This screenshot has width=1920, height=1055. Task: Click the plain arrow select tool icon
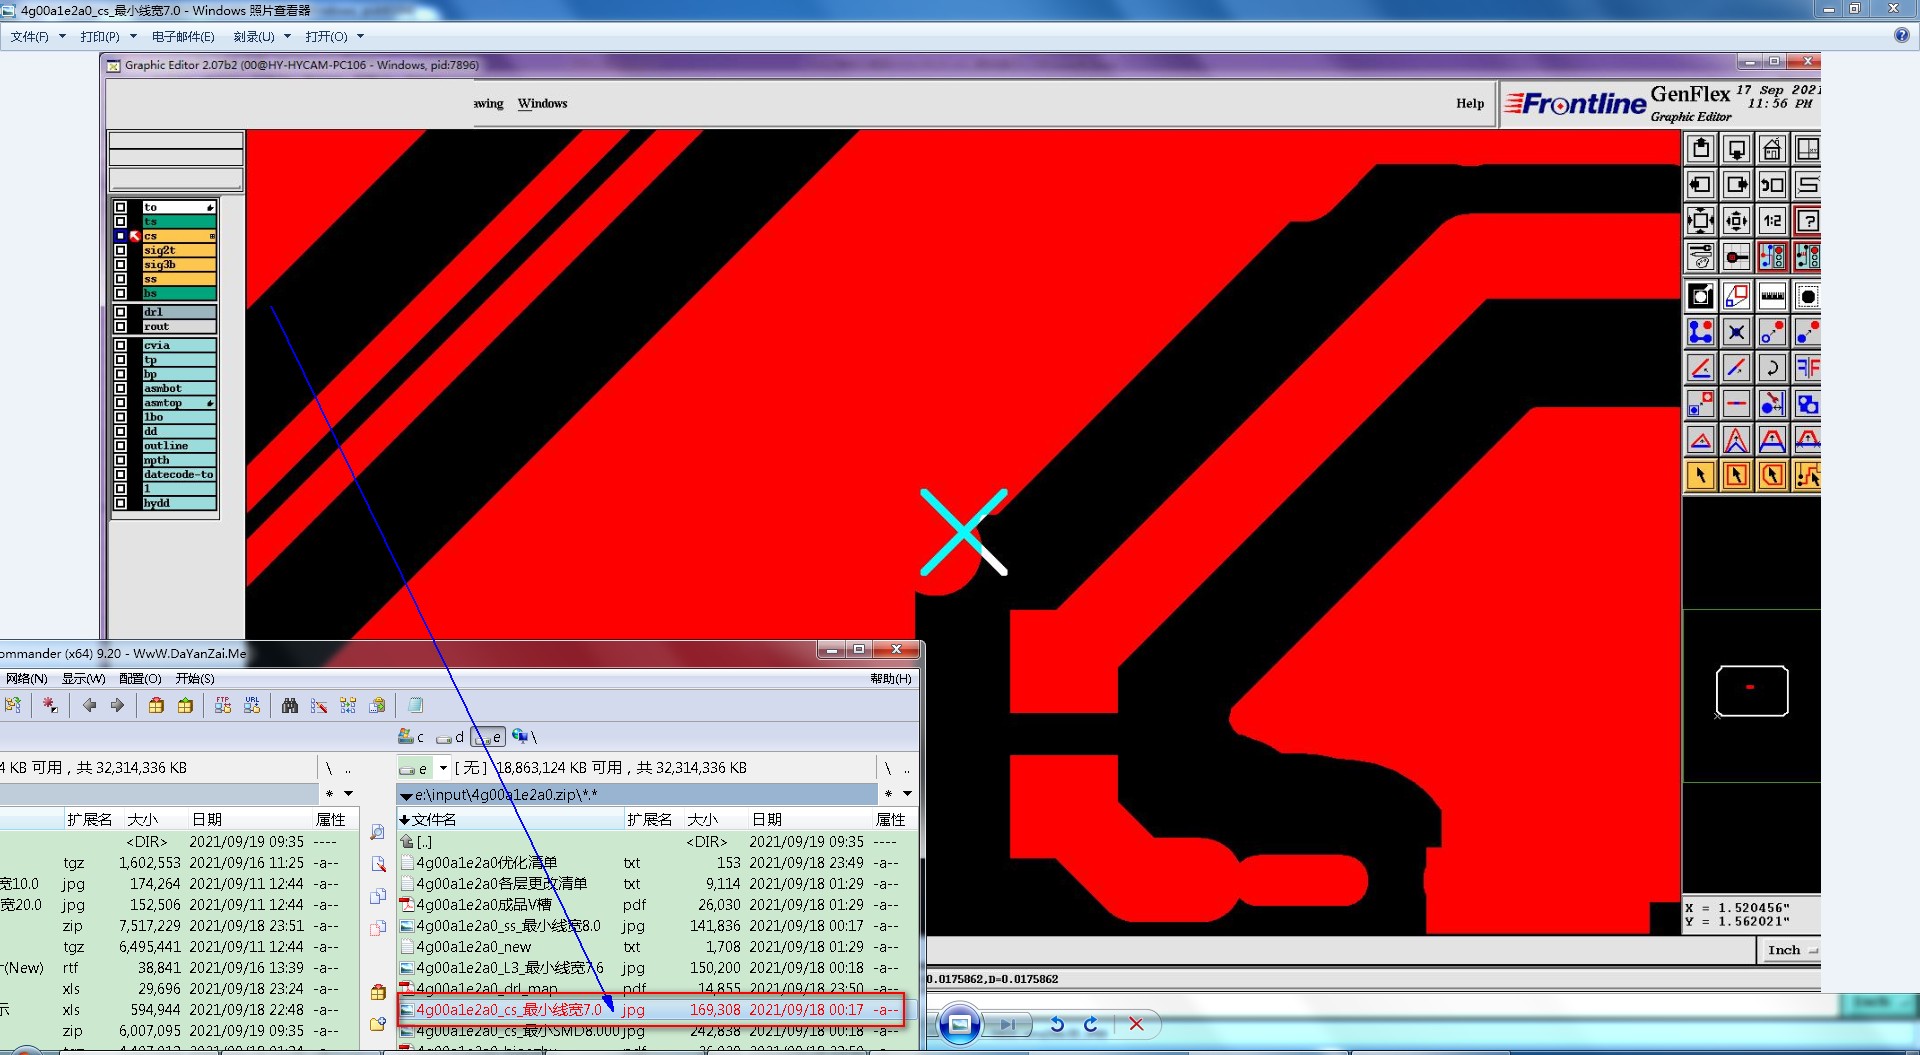[x=1700, y=476]
